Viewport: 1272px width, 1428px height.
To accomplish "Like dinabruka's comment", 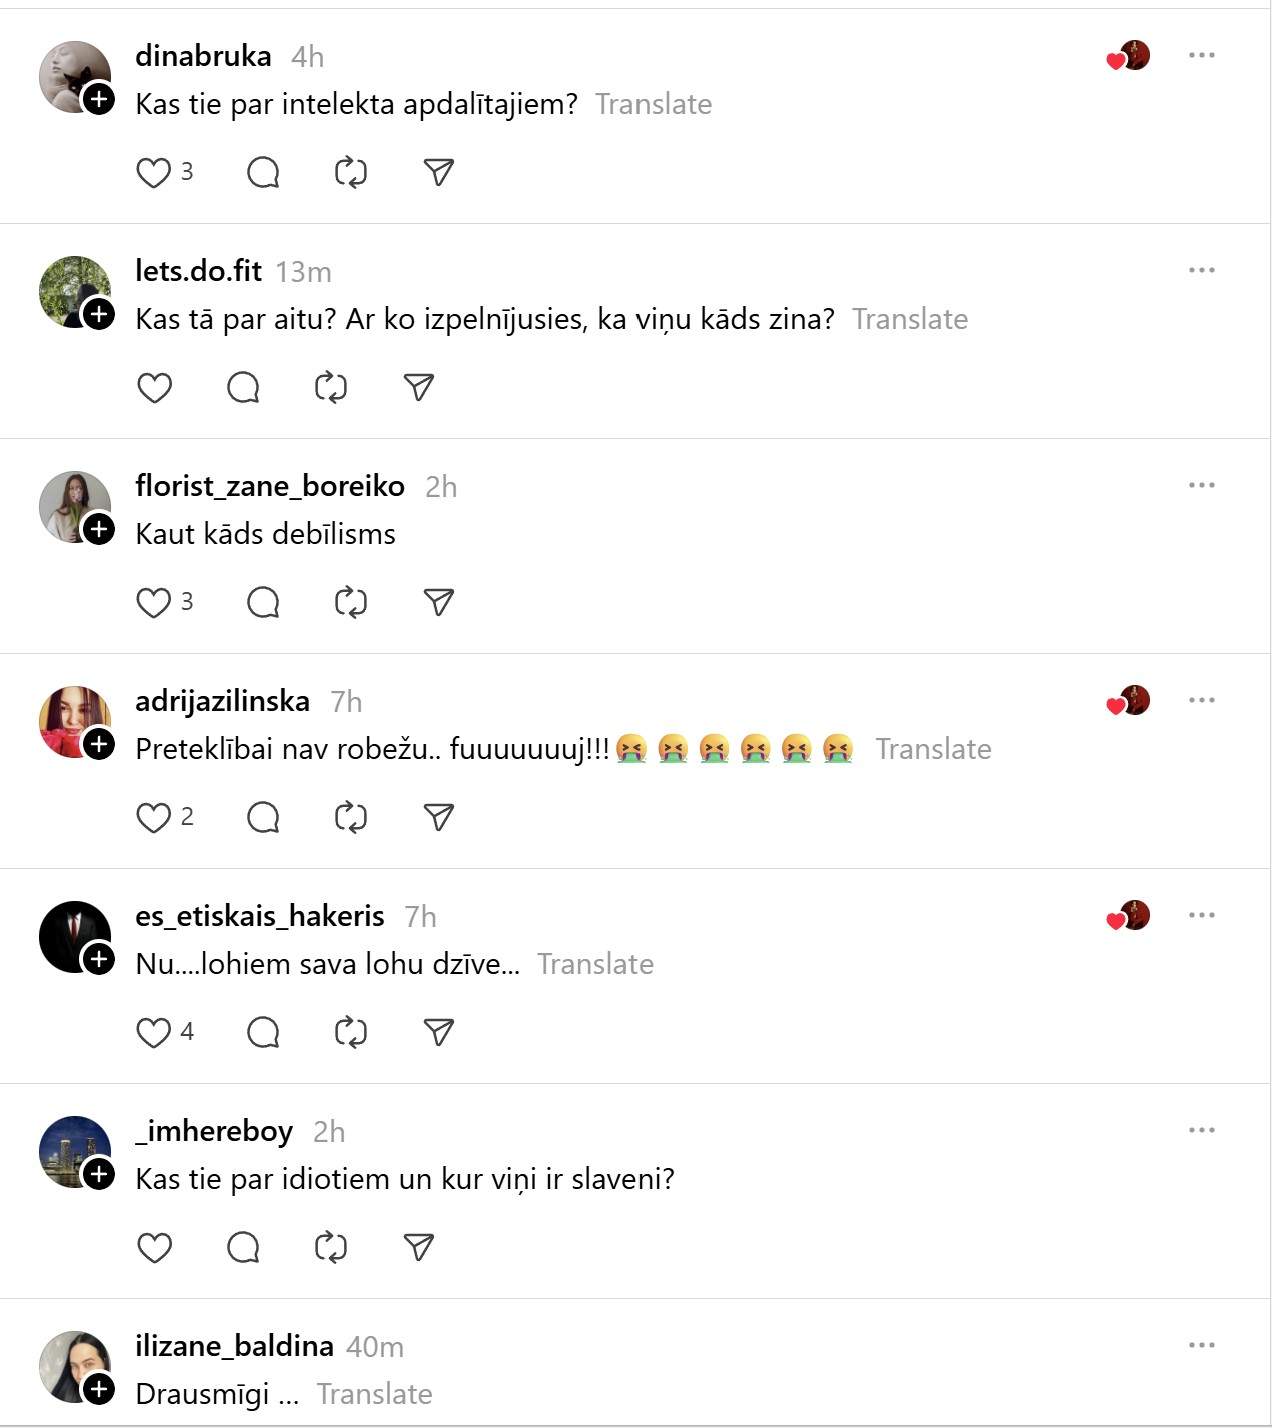I will pos(153,173).
